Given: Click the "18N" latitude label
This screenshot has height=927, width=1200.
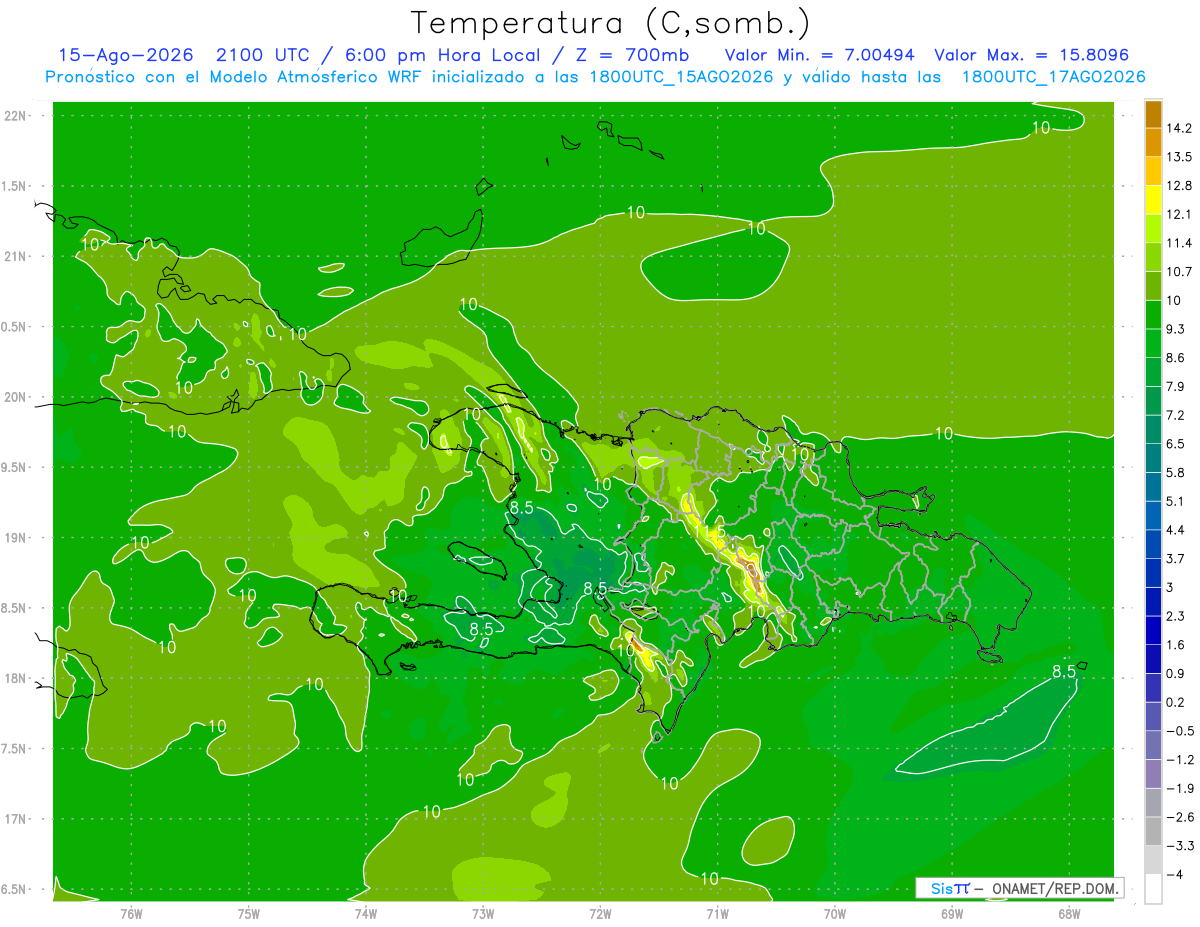Looking at the screenshot, I should (x=15, y=679).
